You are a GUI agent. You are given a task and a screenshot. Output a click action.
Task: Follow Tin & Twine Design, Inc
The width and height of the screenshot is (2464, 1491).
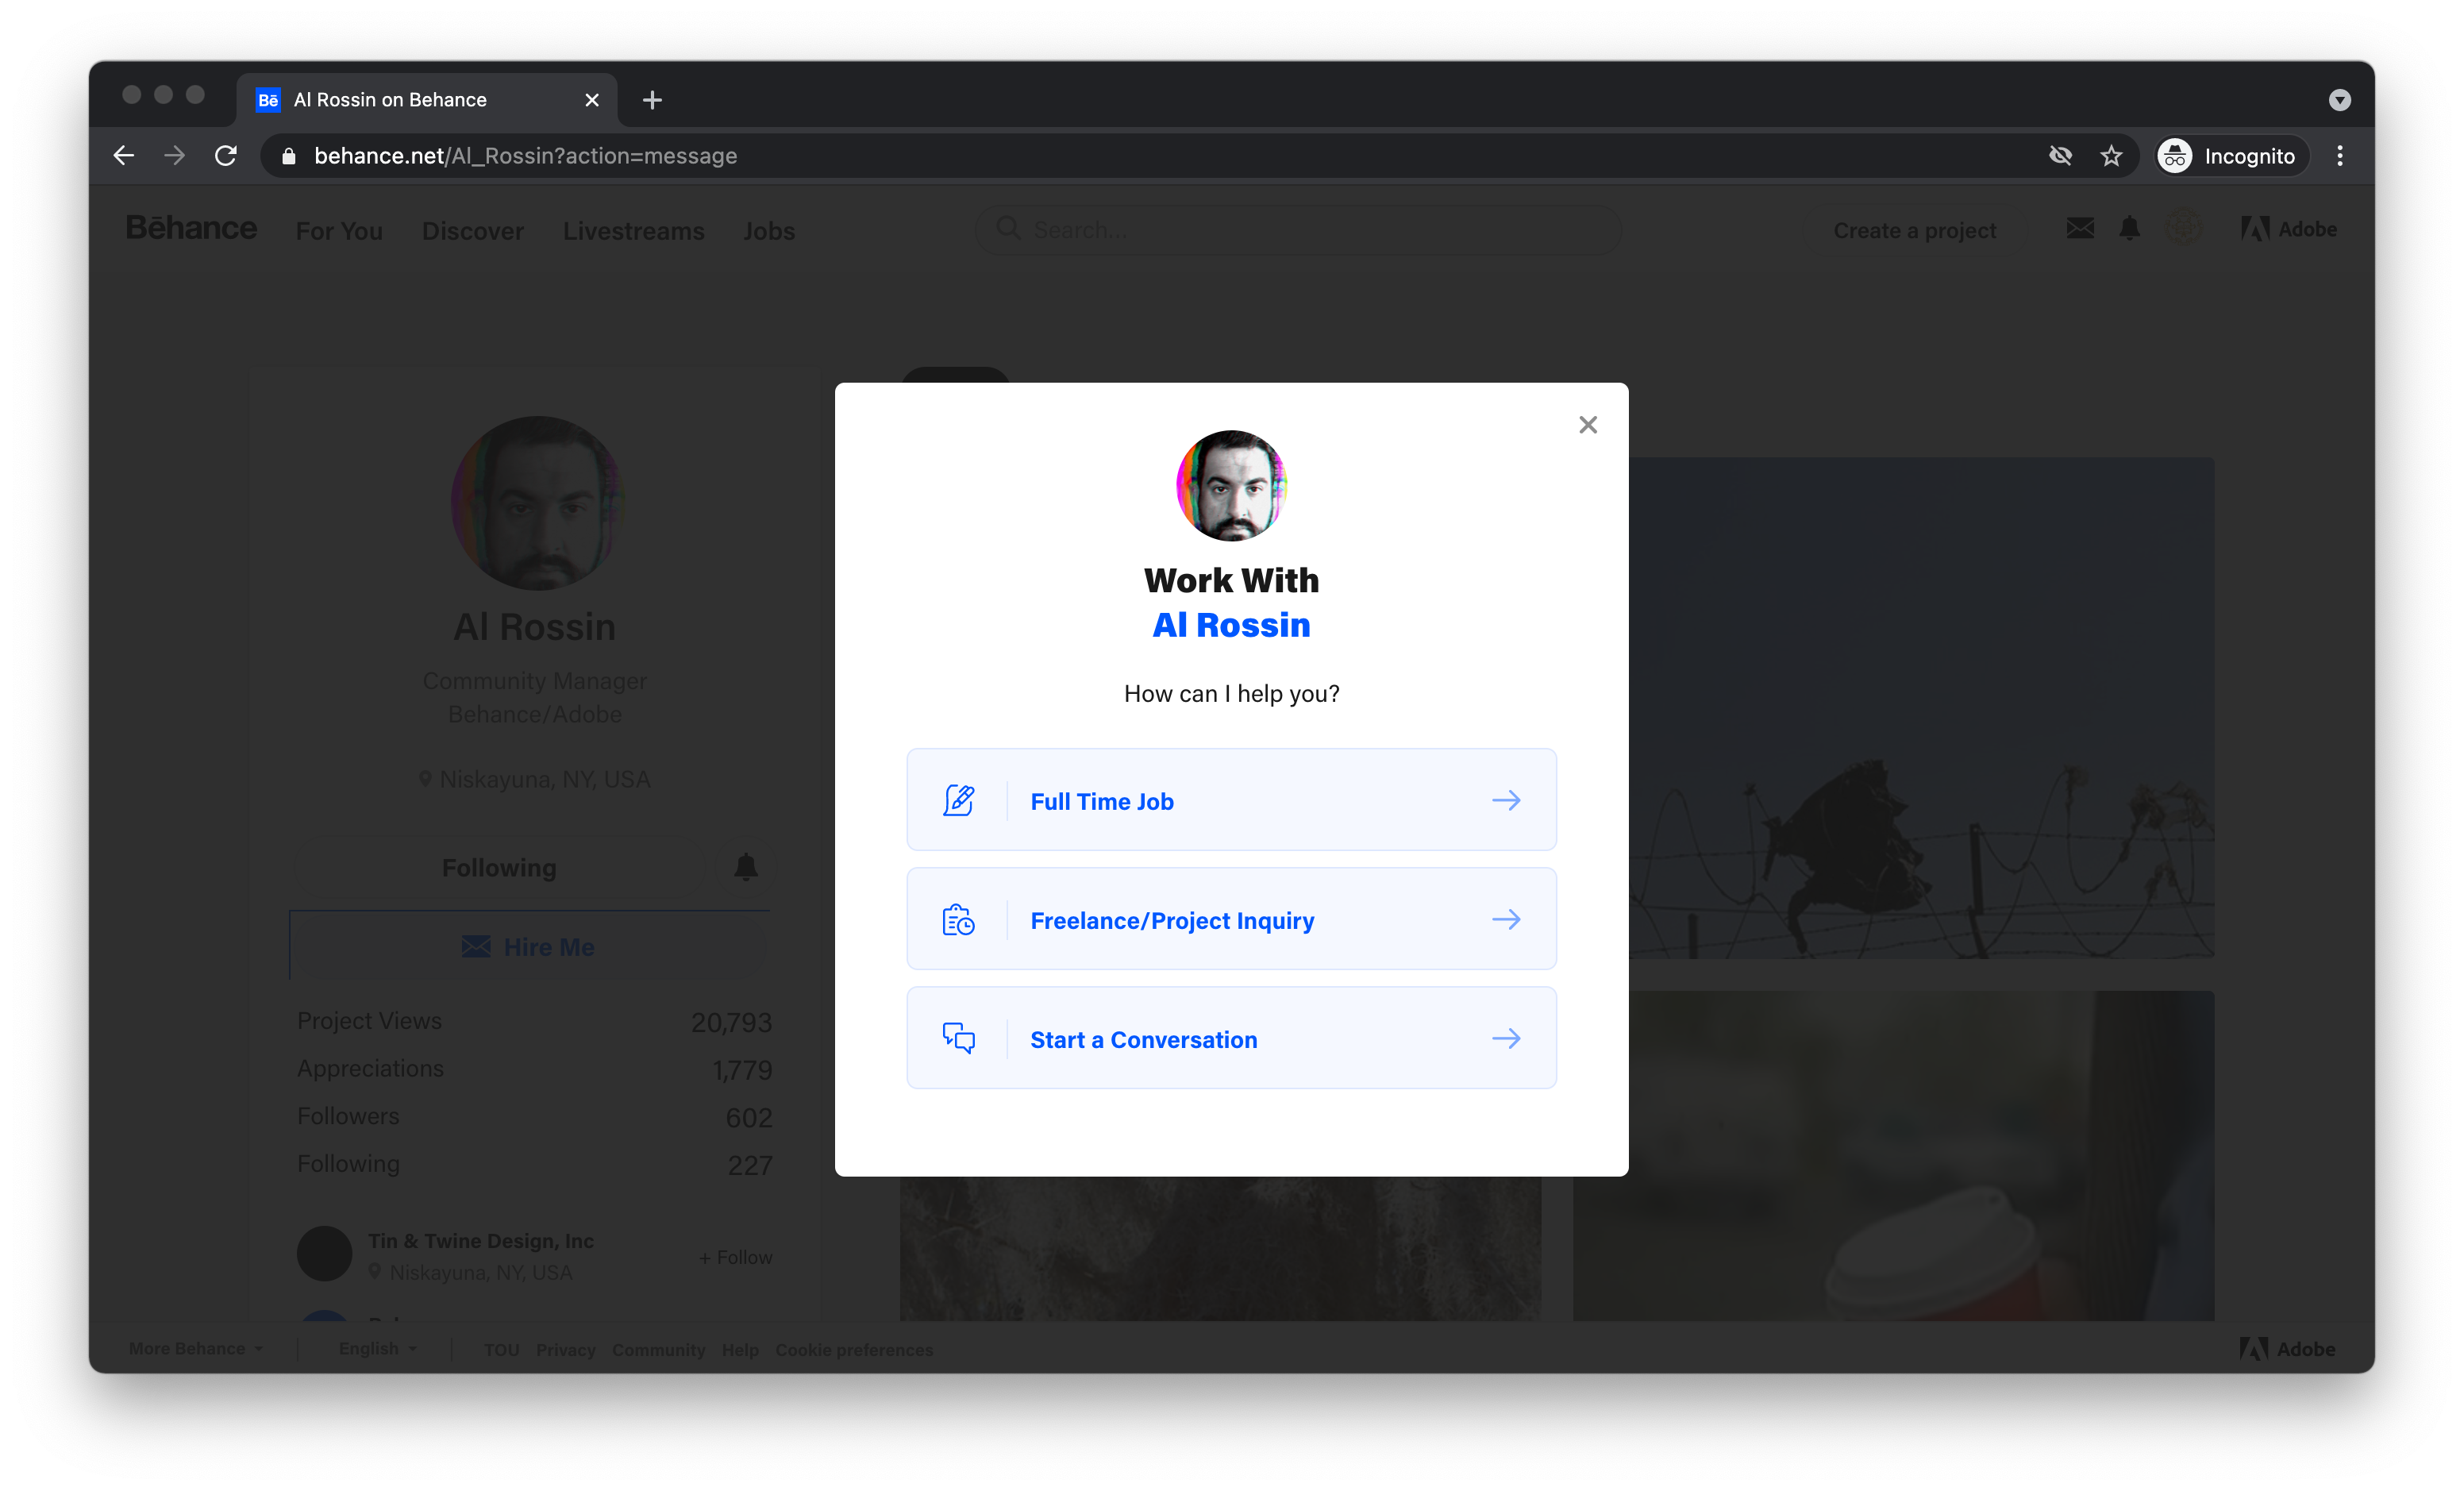point(735,1257)
